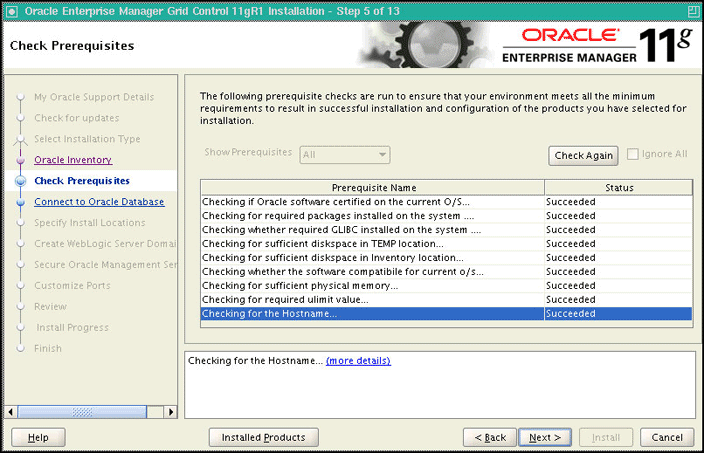Click the Help button
Image resolution: width=704 pixels, height=453 pixels.
pos(38,437)
